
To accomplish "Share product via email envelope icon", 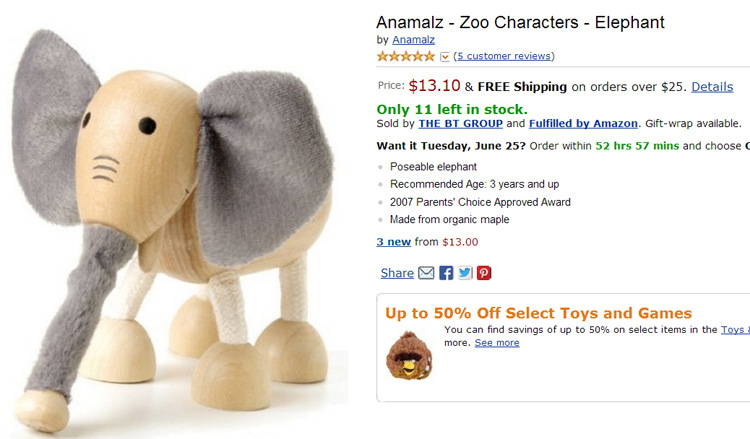I will [426, 273].
